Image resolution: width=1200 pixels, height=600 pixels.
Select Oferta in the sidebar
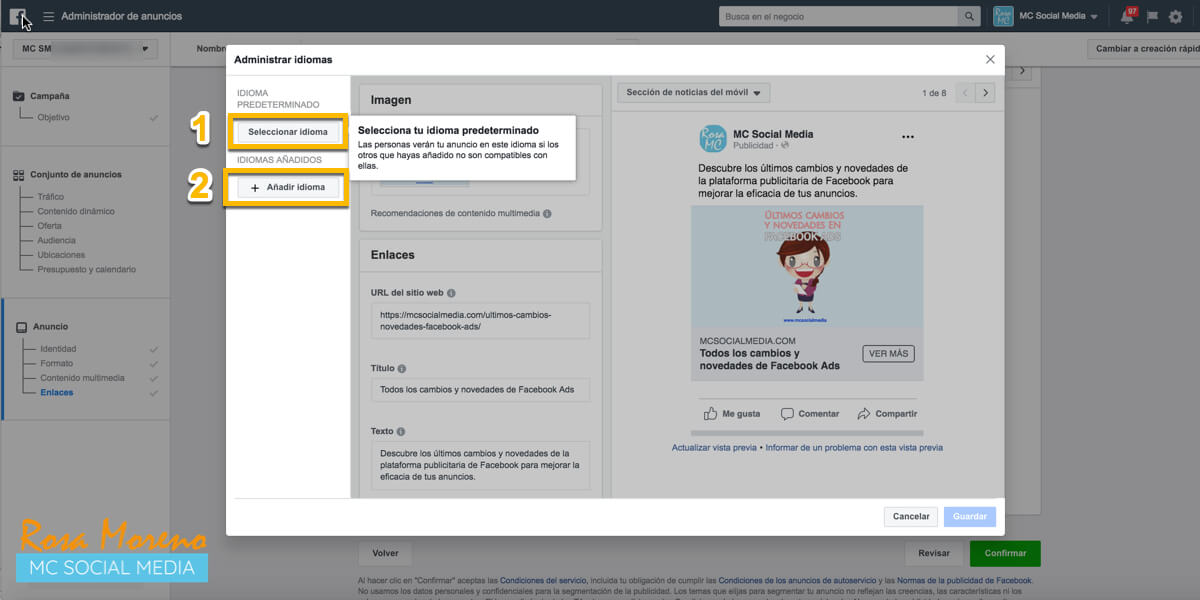49,226
